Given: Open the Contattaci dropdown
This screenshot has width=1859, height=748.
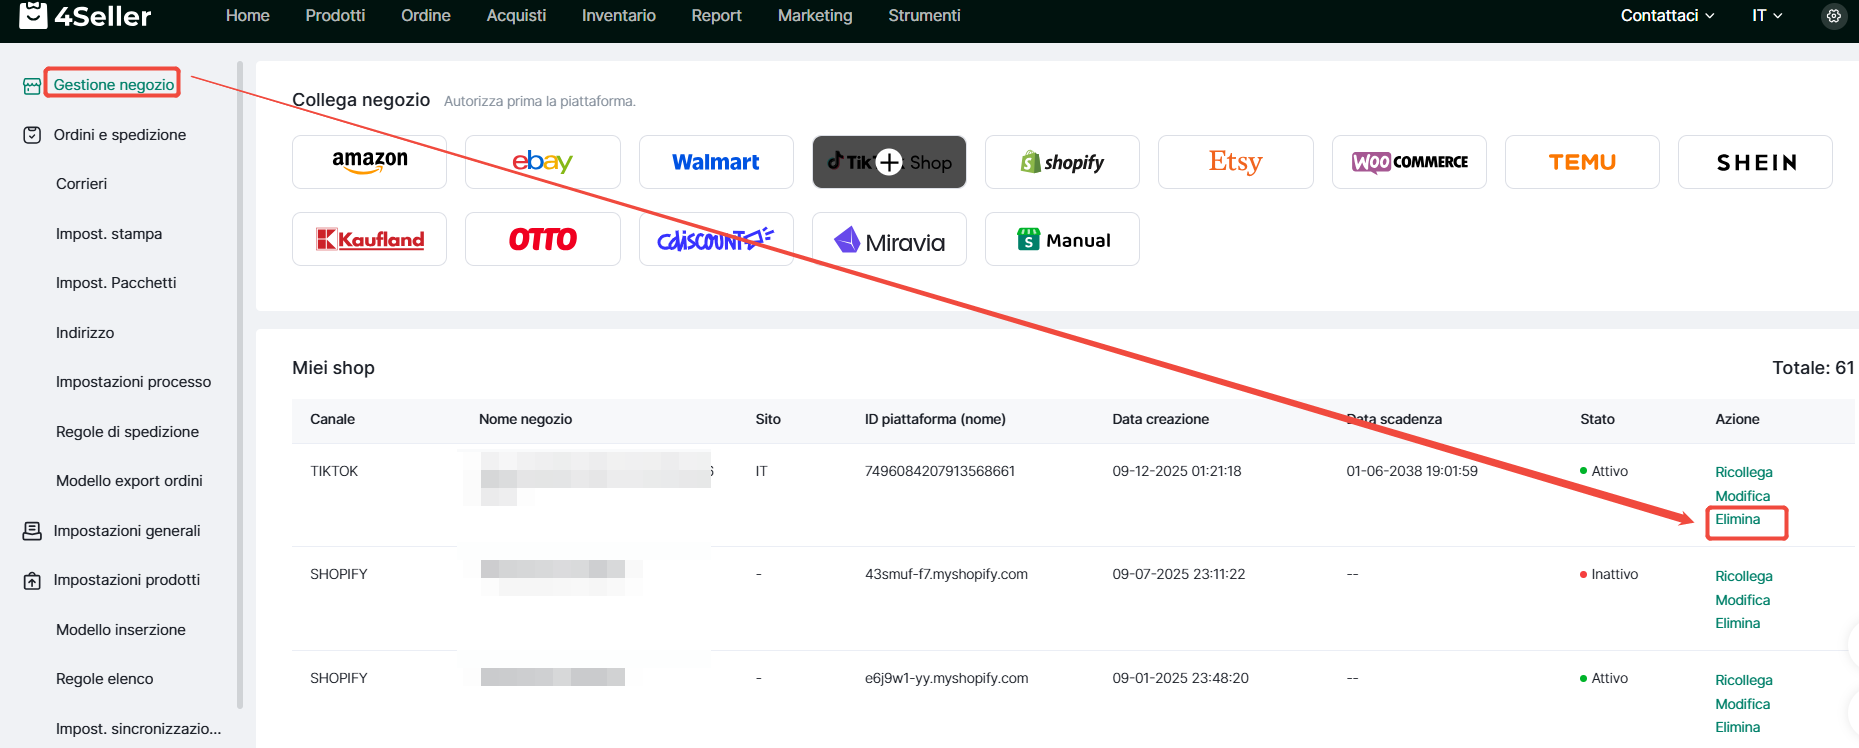Looking at the screenshot, I should pyautogui.click(x=1666, y=16).
